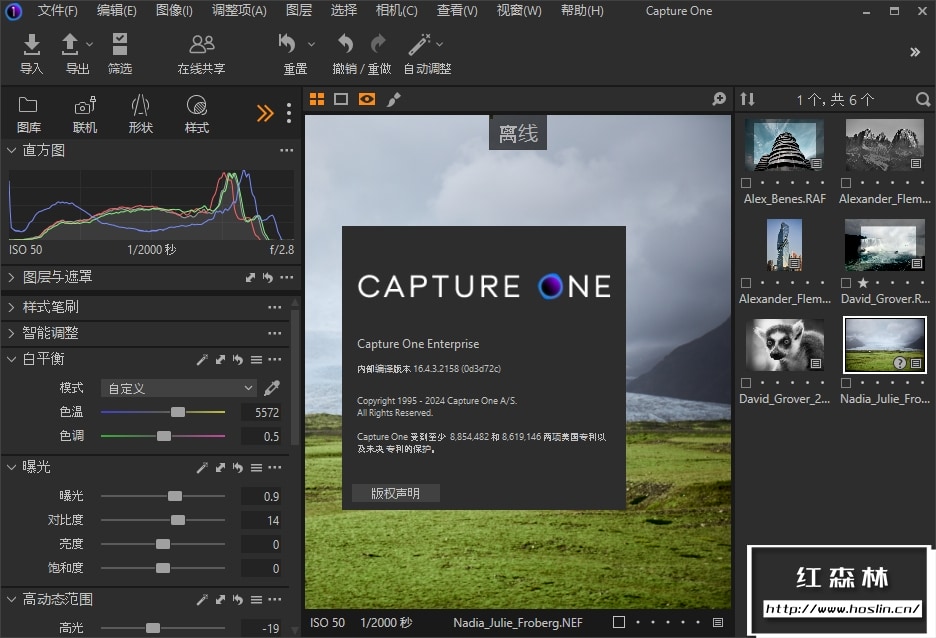Toggle the proofing eye icon above viewer

367,99
